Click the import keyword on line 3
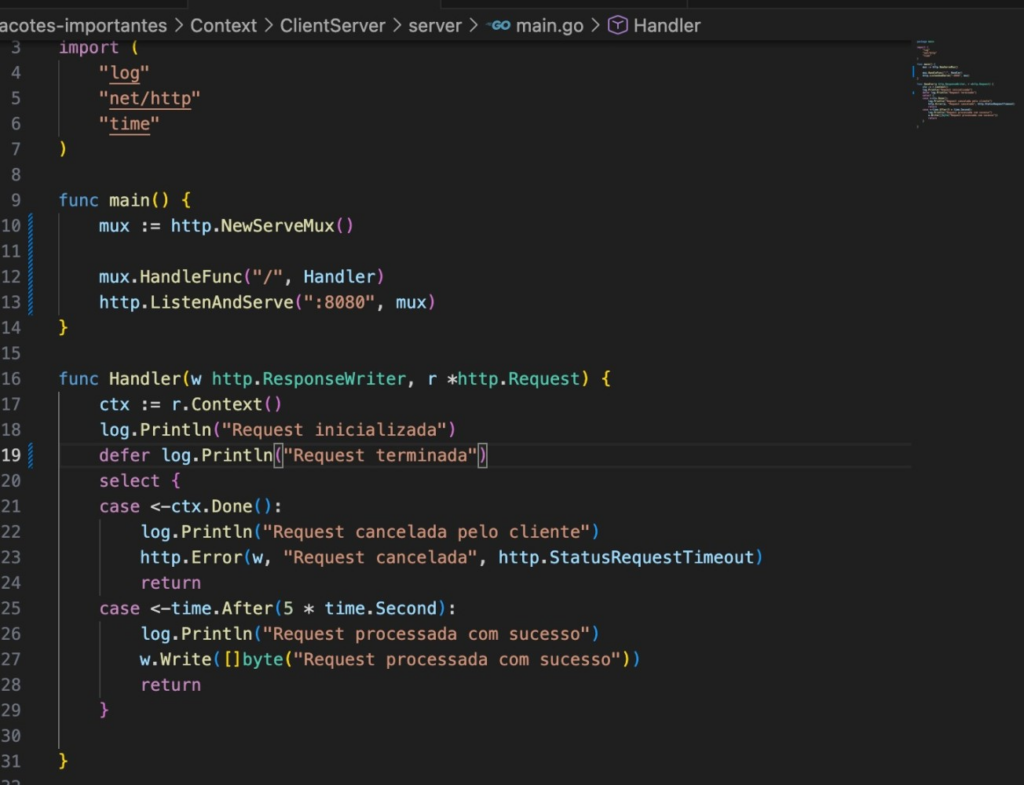 [89, 48]
